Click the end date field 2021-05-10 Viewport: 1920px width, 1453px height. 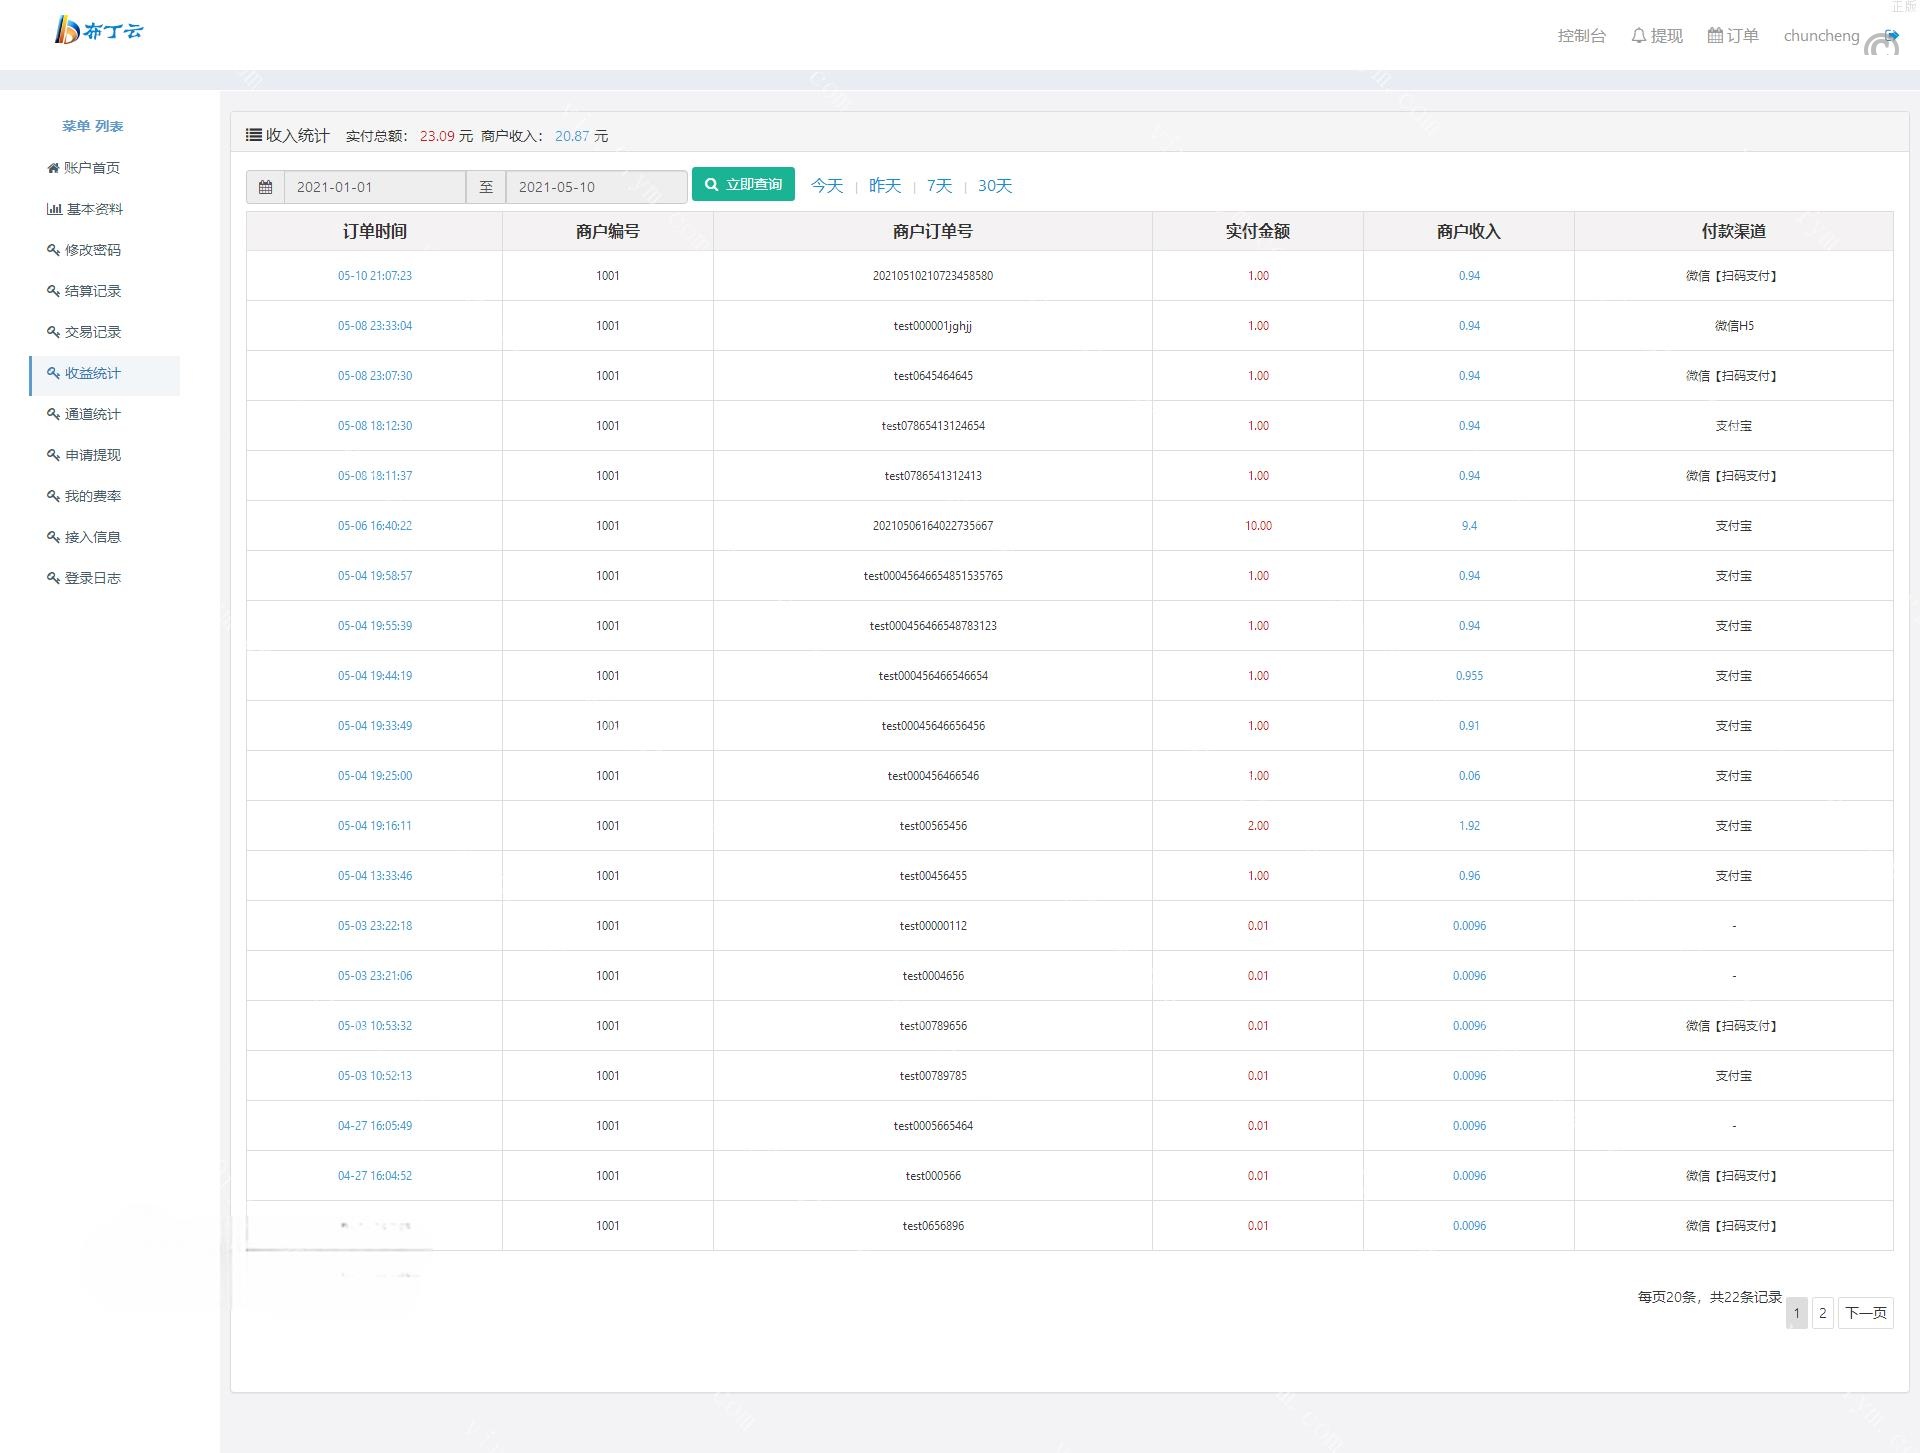[x=596, y=187]
